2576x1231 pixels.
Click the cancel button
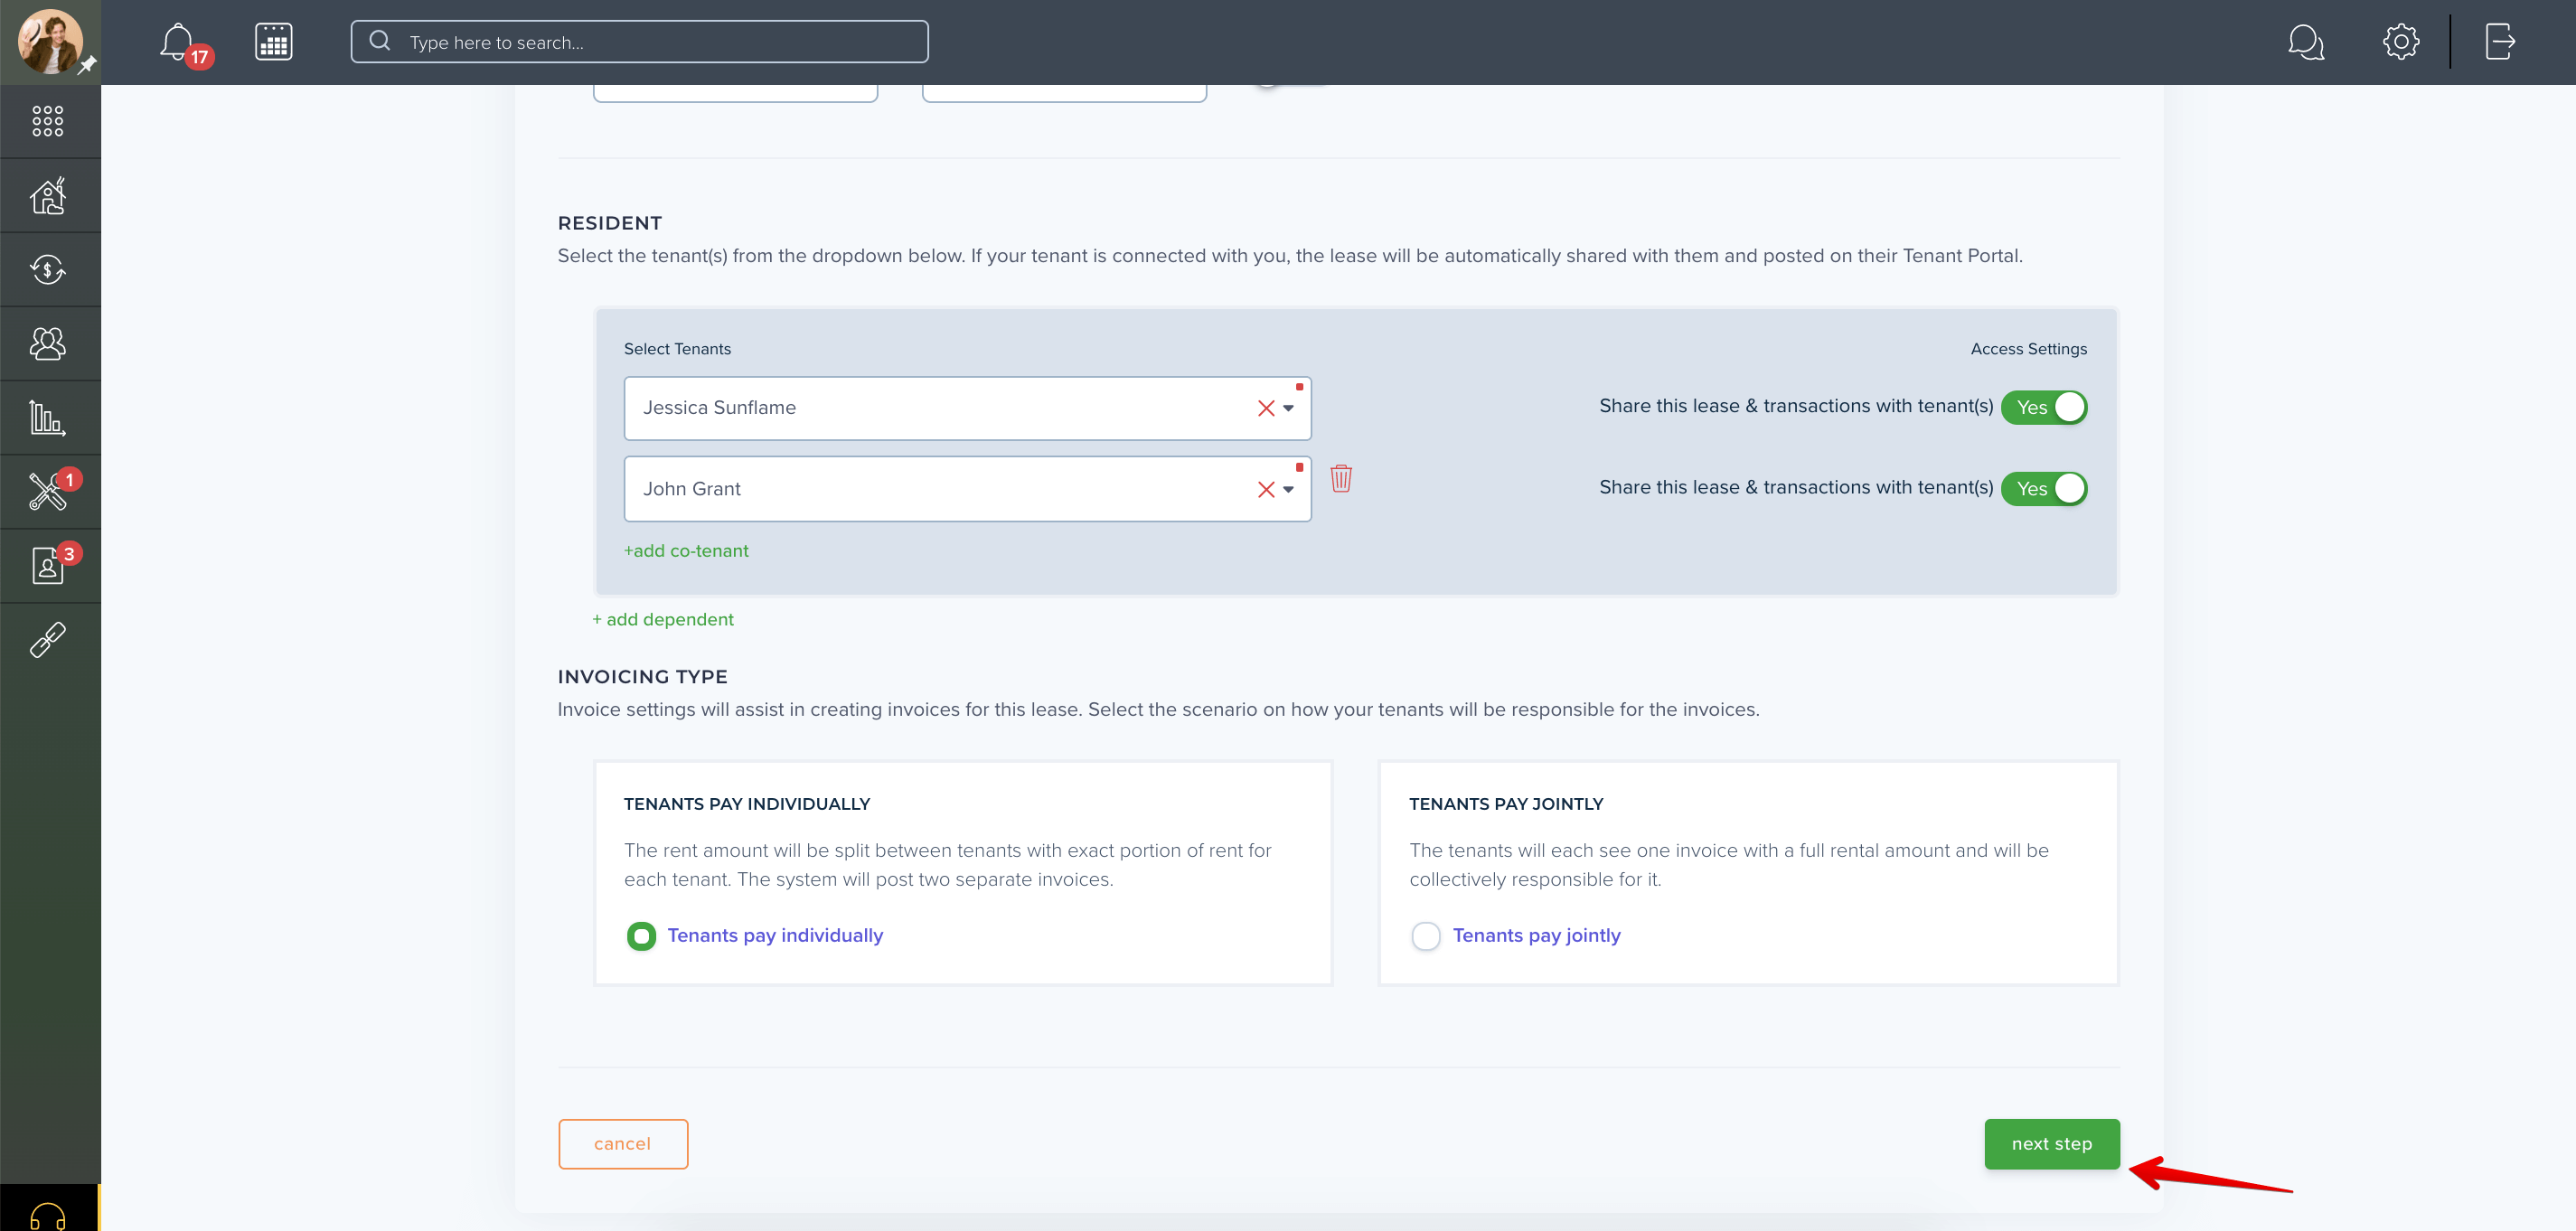click(623, 1144)
